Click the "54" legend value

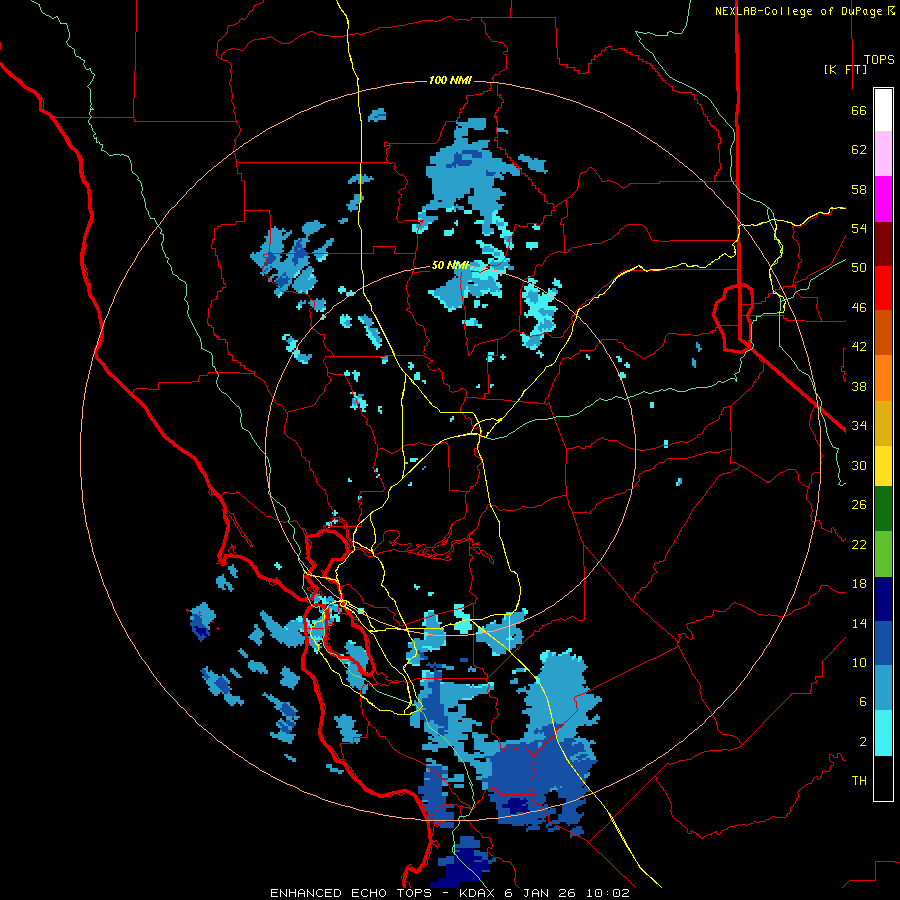pyautogui.click(x=859, y=228)
